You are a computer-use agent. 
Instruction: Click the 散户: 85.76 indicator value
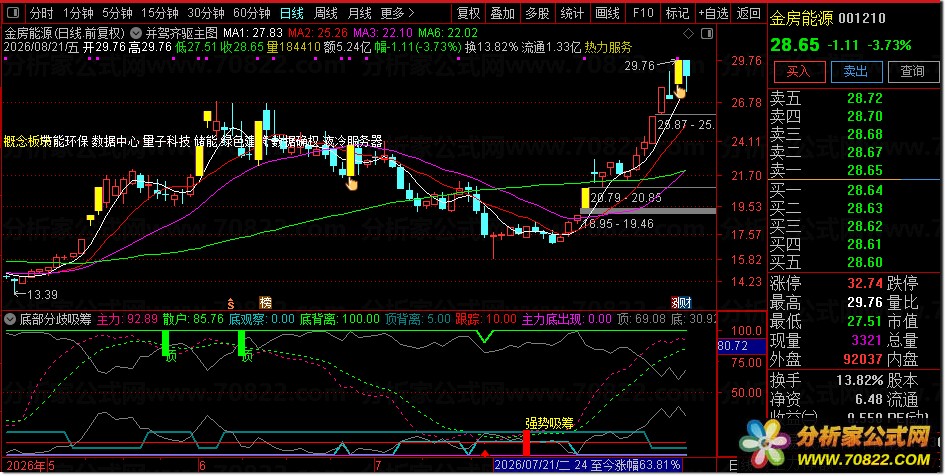[193, 319]
